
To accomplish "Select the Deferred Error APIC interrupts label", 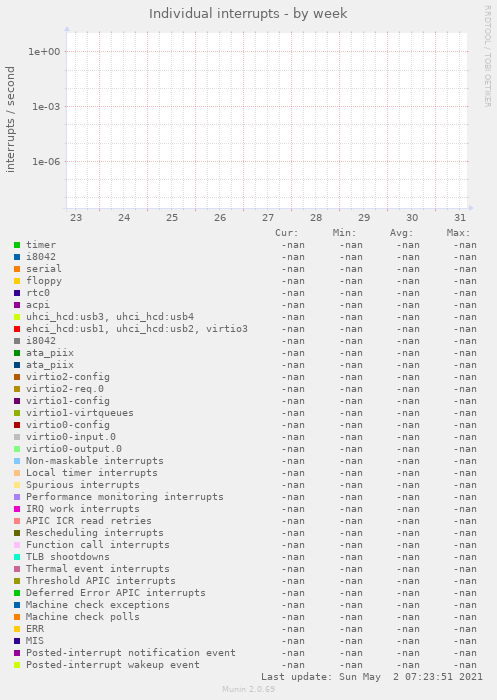I will point(116,593).
